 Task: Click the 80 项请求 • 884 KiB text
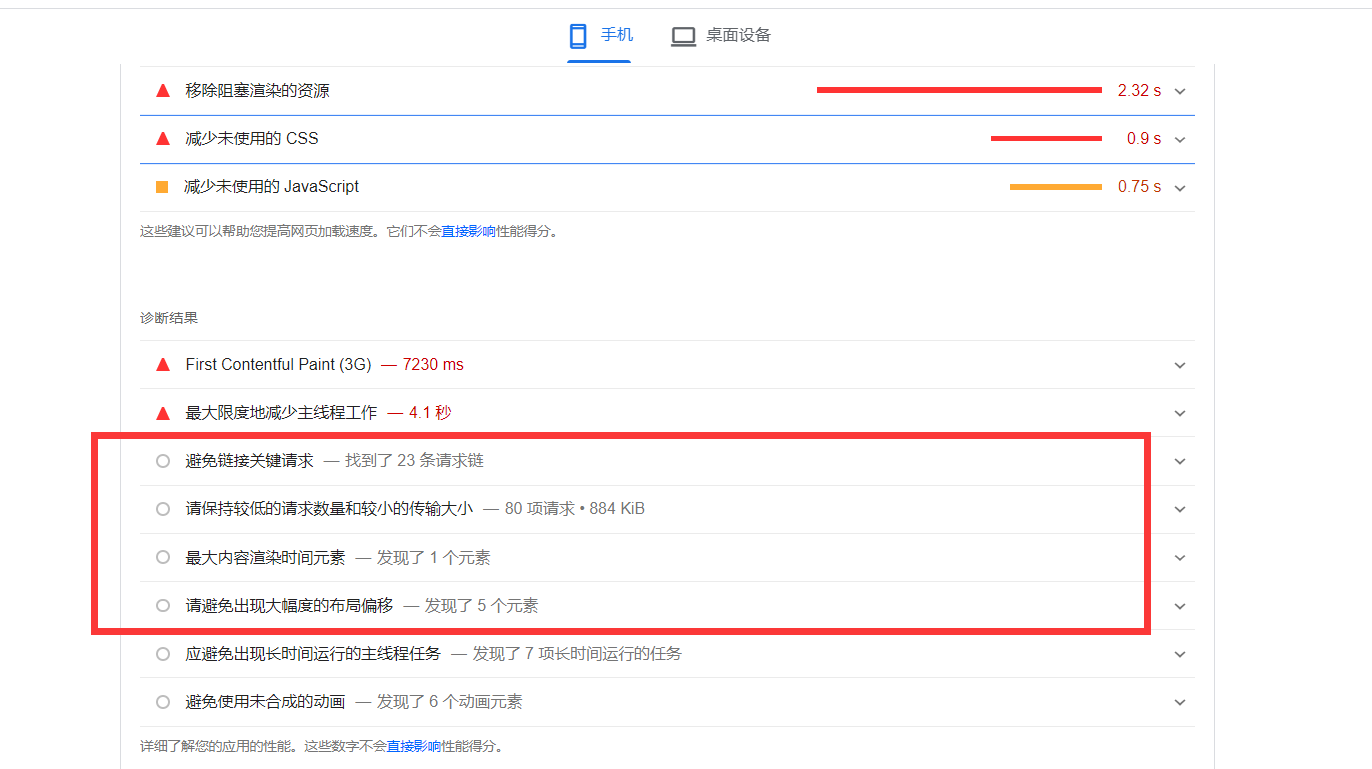(x=575, y=509)
